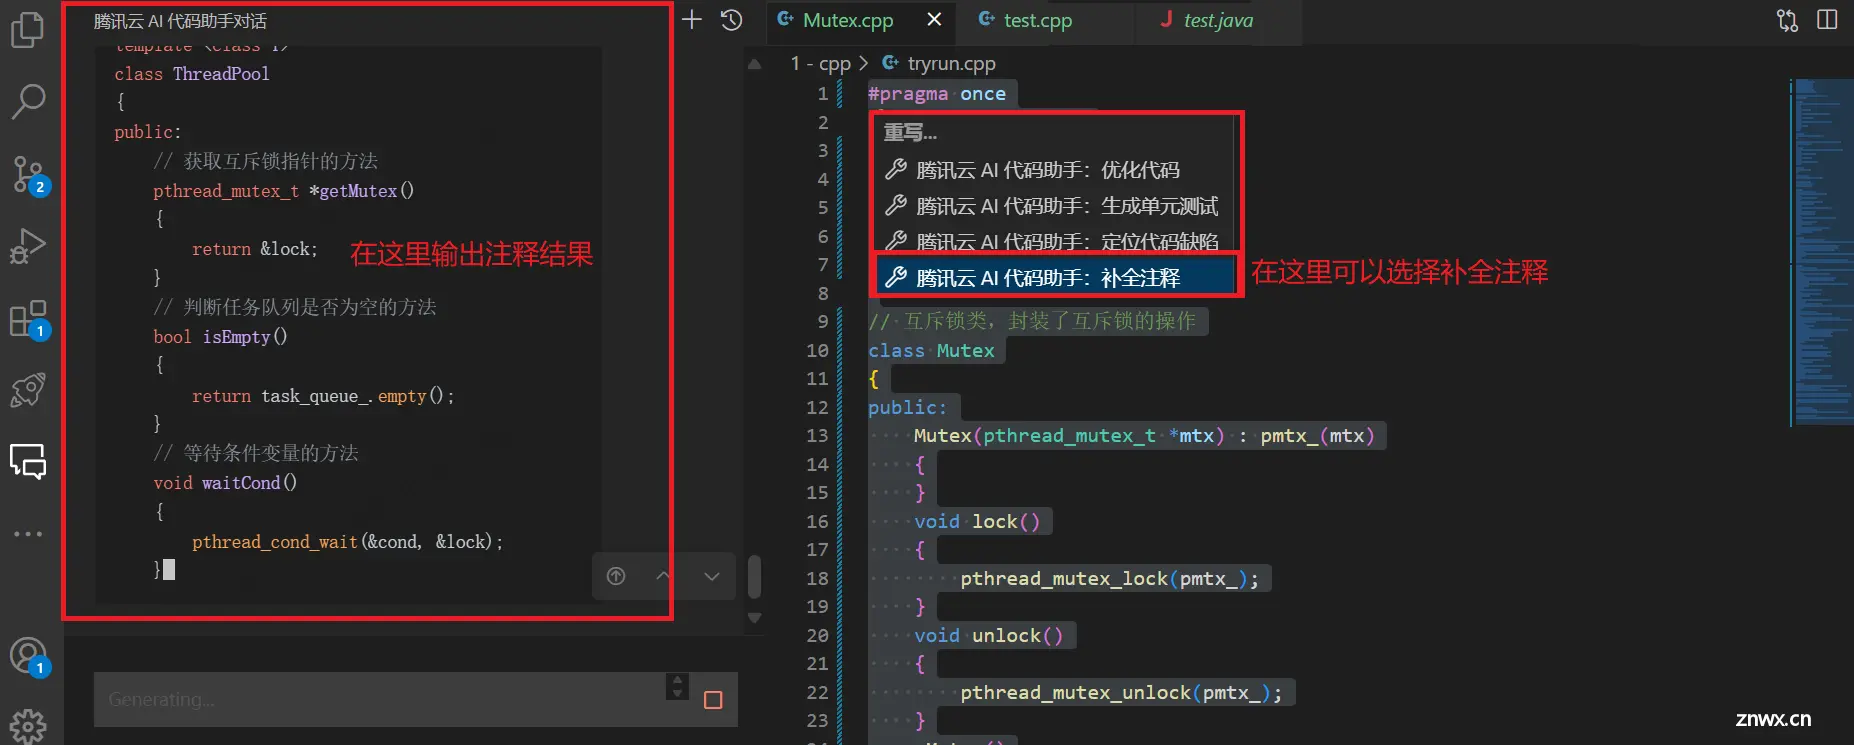Click the editor minimap
1854x745 pixels.
pyautogui.click(x=1822, y=252)
